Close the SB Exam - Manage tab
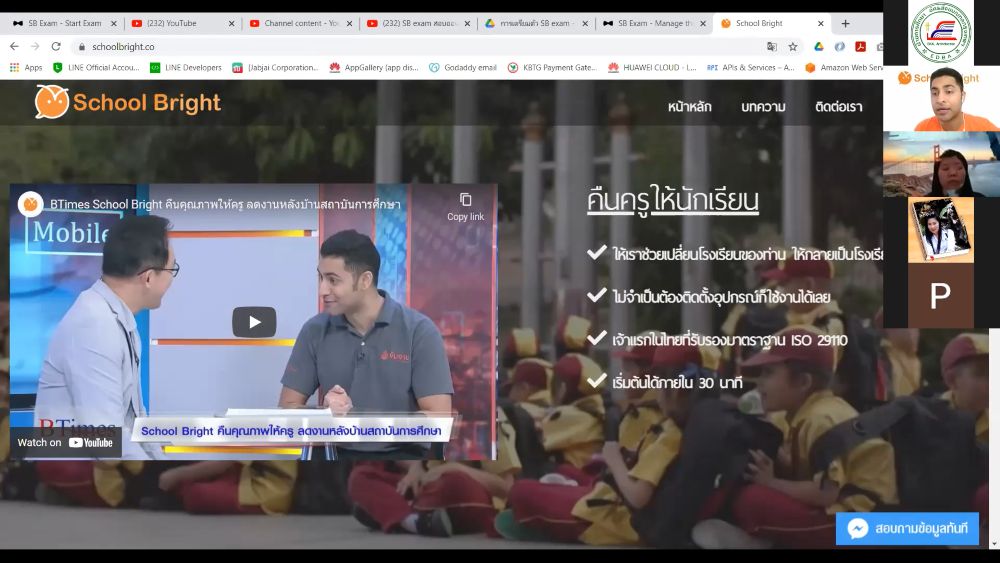This screenshot has width=1000, height=563. point(703,24)
